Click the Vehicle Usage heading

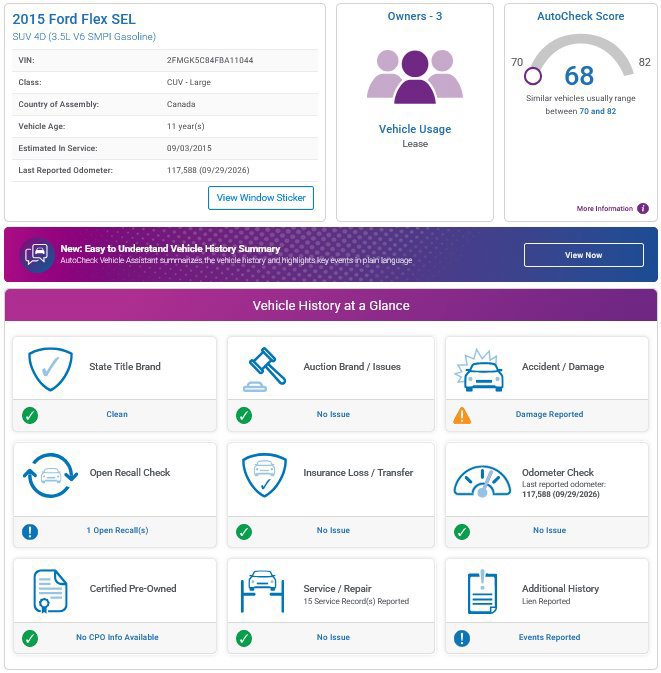pyautogui.click(x=415, y=129)
